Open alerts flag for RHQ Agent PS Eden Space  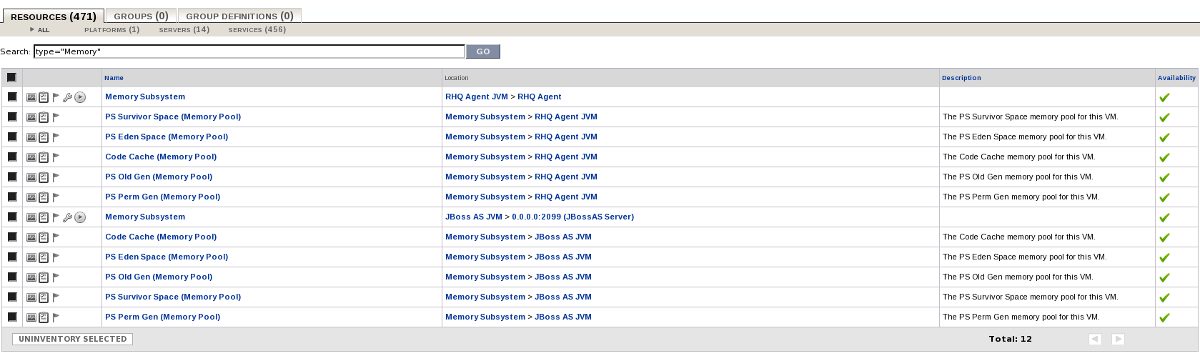click(x=56, y=137)
